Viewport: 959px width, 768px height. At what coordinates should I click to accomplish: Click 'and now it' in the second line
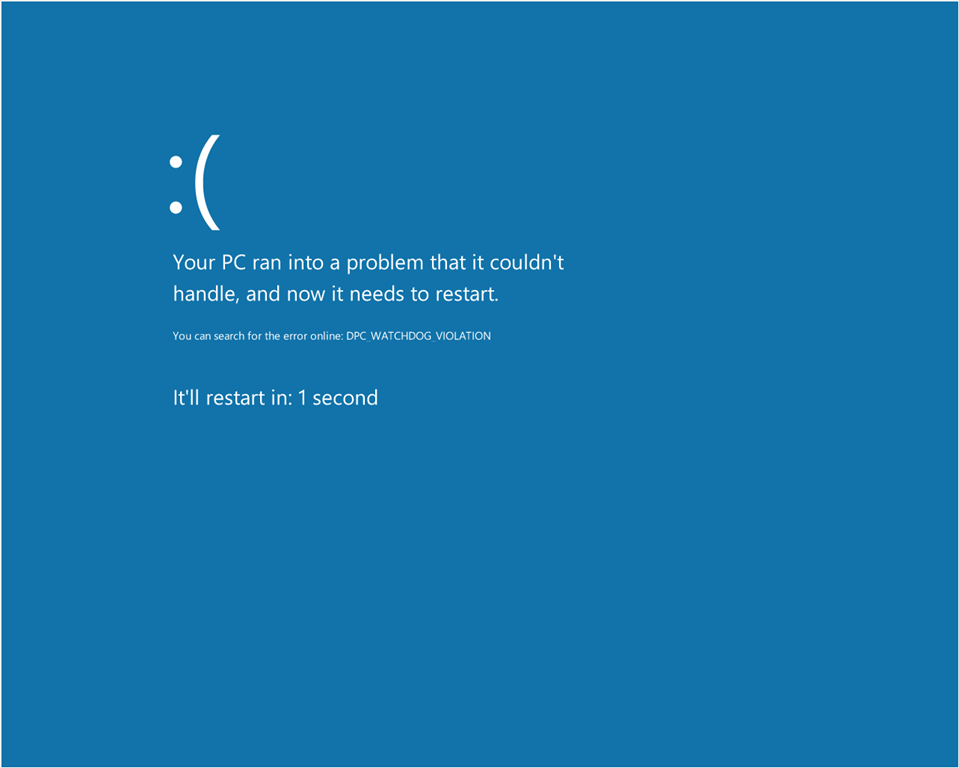point(295,294)
